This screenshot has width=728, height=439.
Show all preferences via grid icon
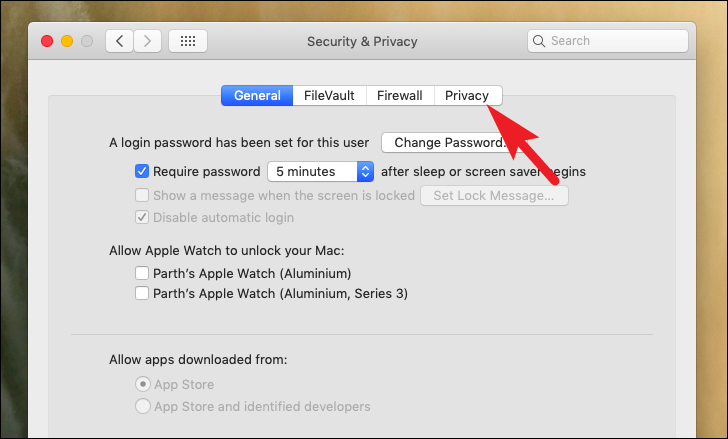[188, 41]
